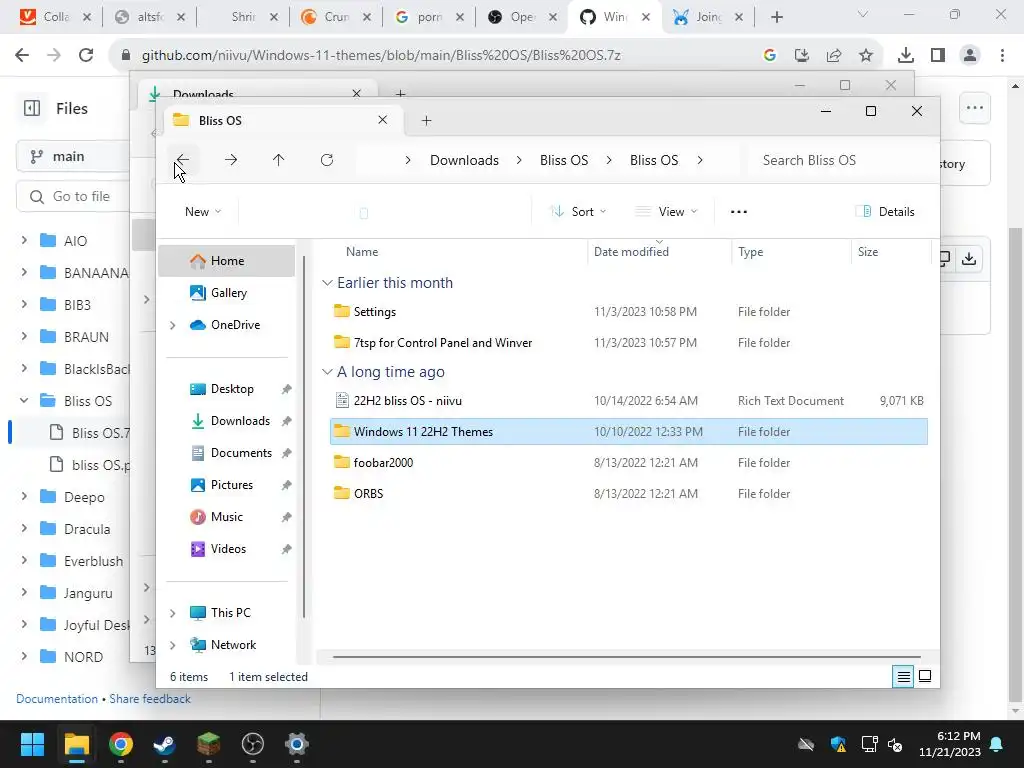
Task: Open Chrome profile avatar
Action: click(970, 56)
